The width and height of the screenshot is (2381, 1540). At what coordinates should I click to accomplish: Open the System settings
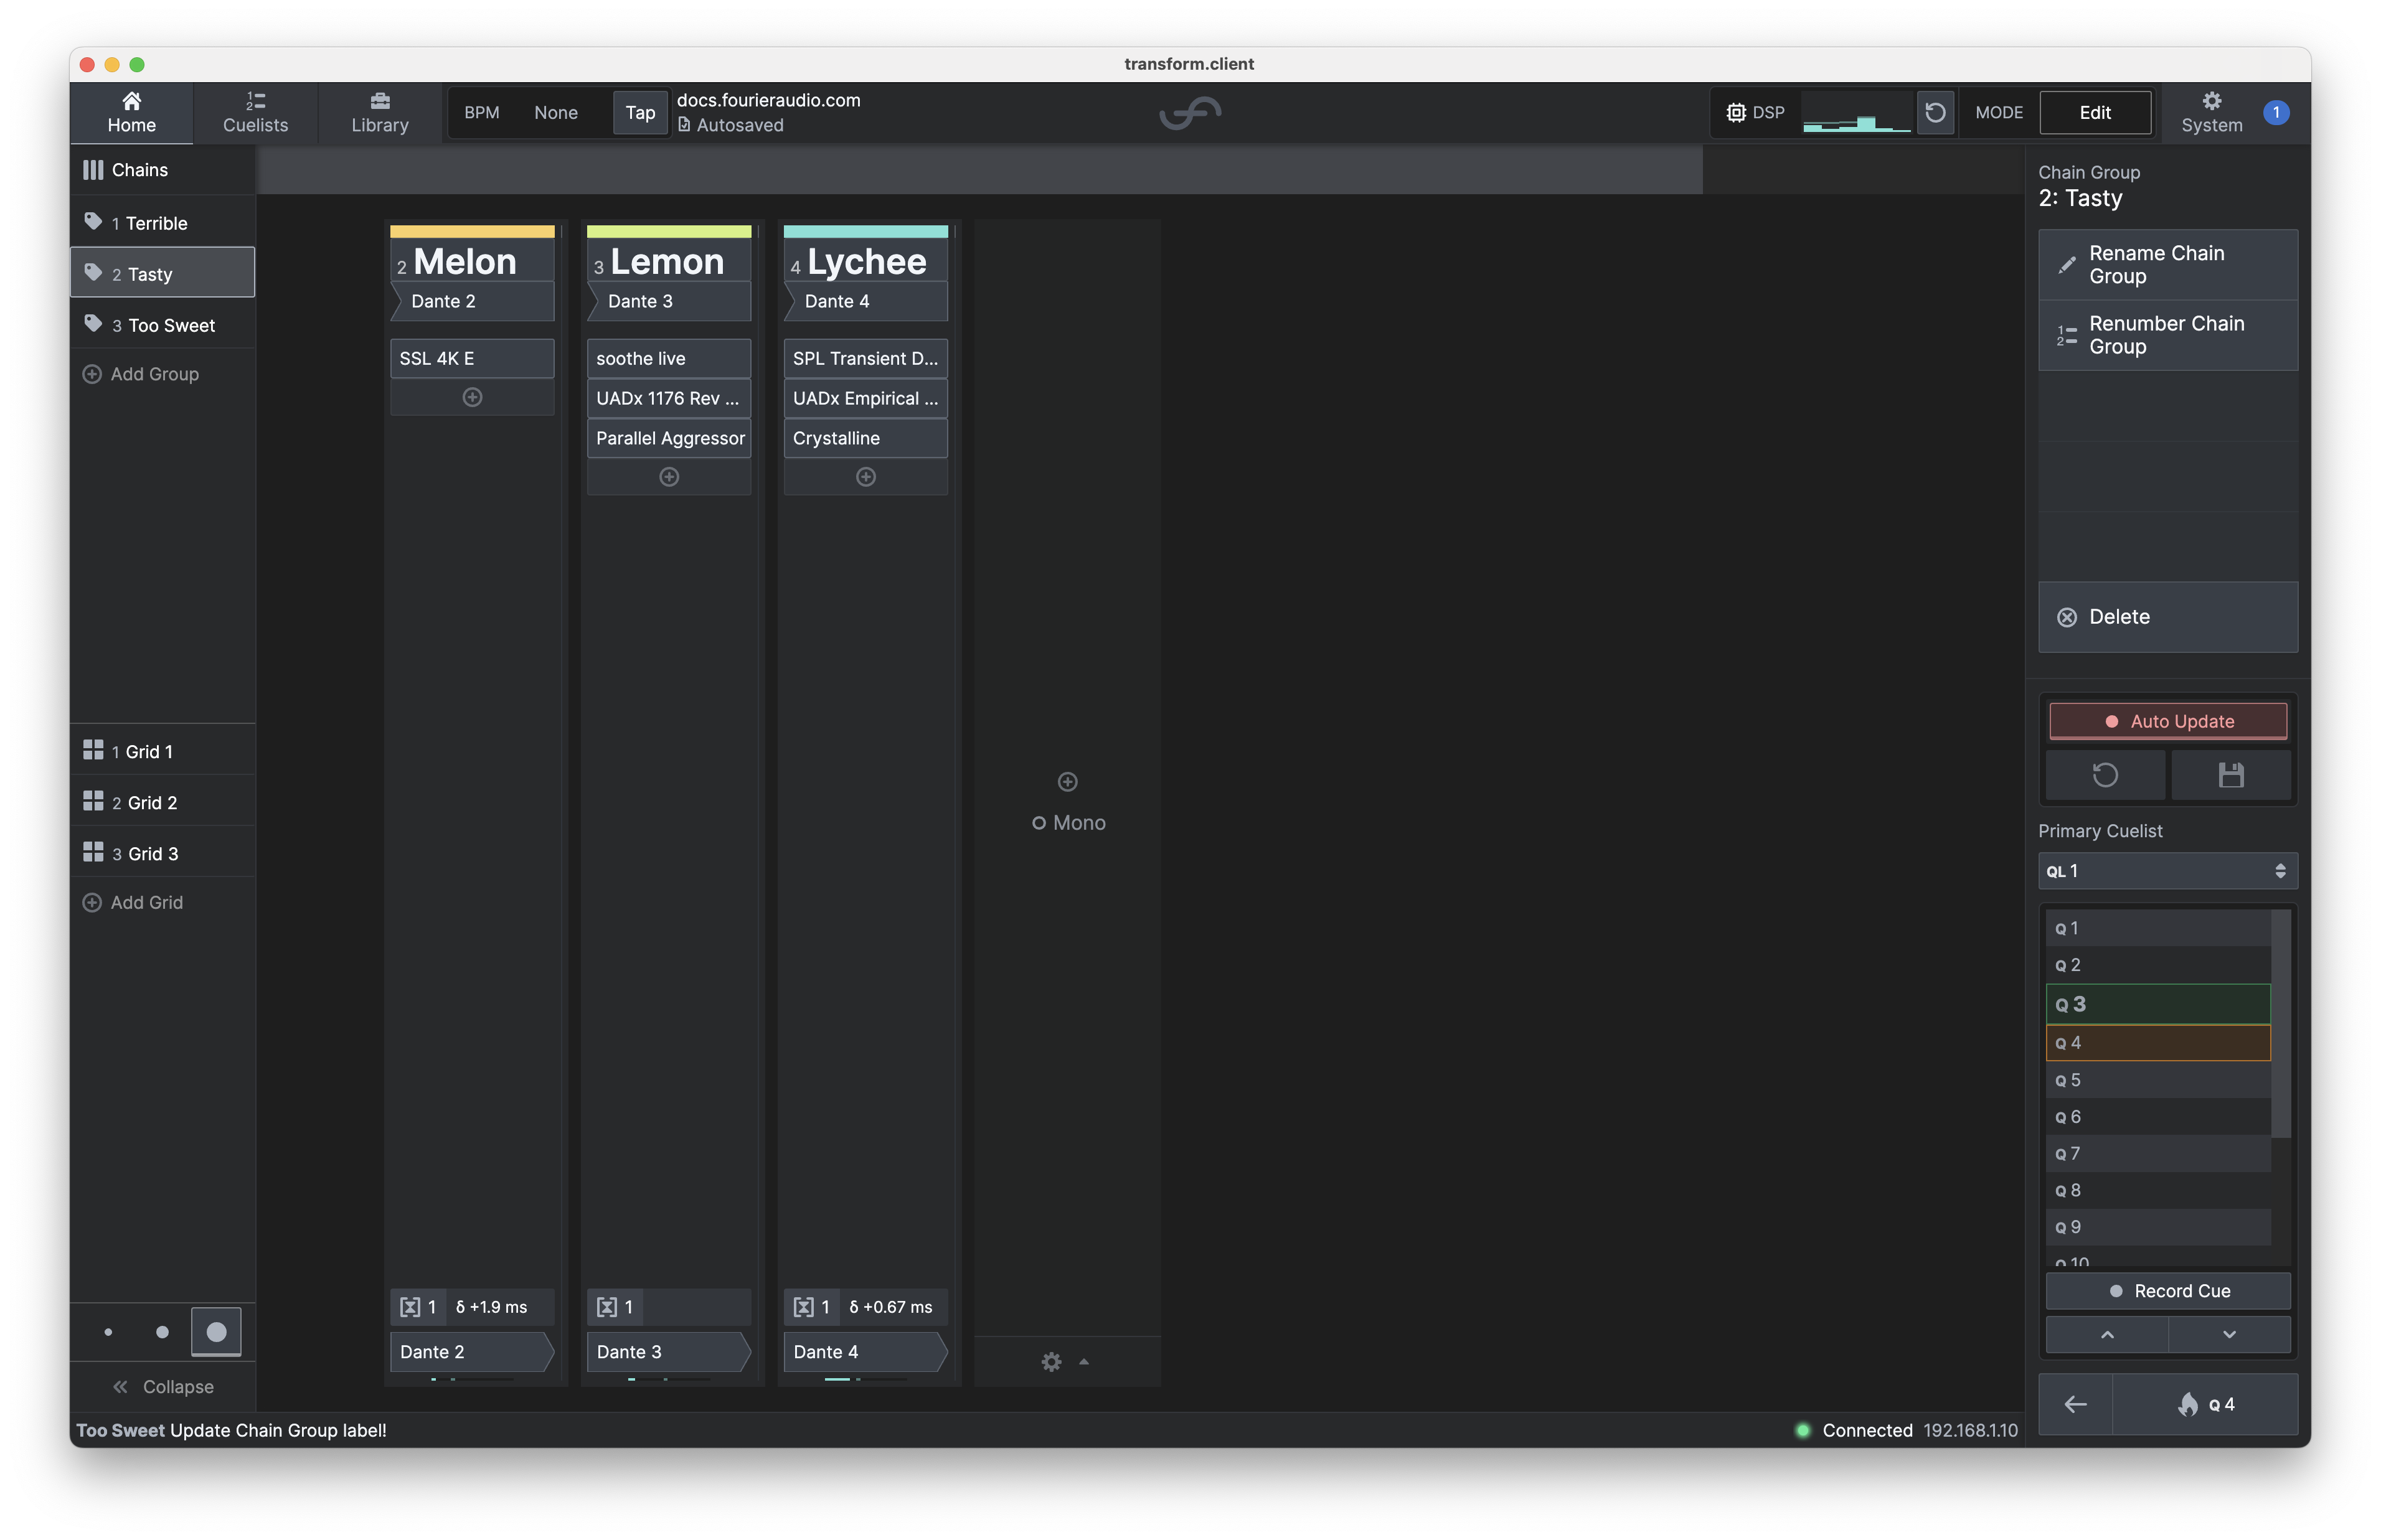tap(2211, 112)
